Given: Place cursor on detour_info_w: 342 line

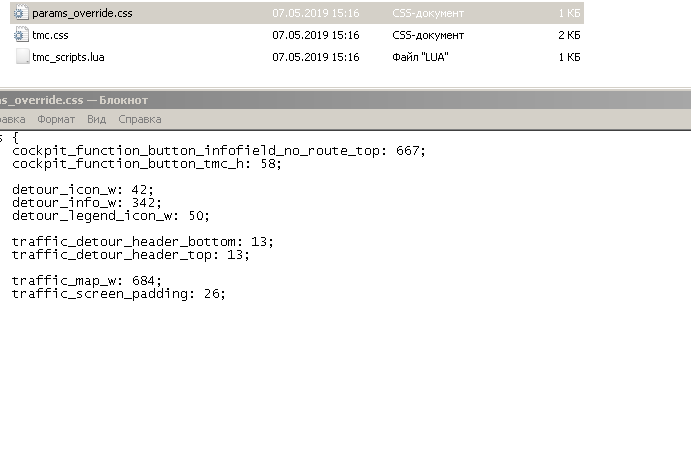Looking at the screenshot, I should tap(87, 203).
